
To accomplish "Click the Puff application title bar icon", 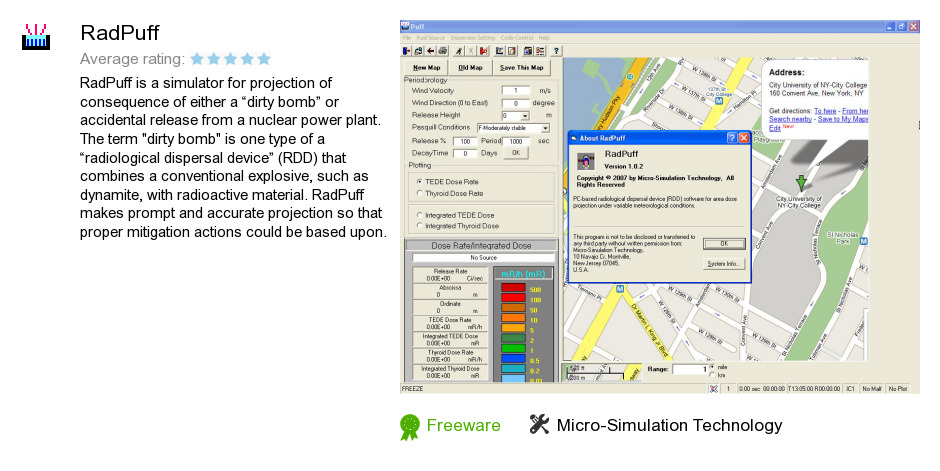I will point(405,26).
